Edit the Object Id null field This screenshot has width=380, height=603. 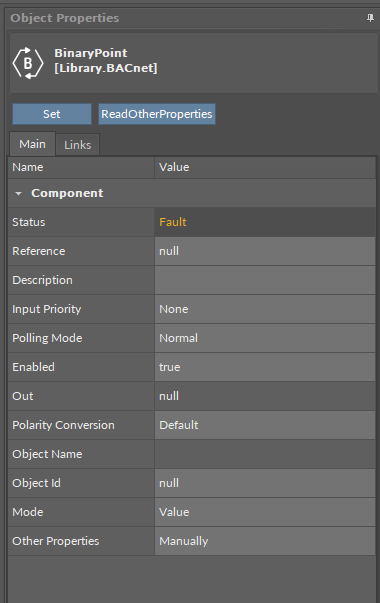[x=265, y=483]
